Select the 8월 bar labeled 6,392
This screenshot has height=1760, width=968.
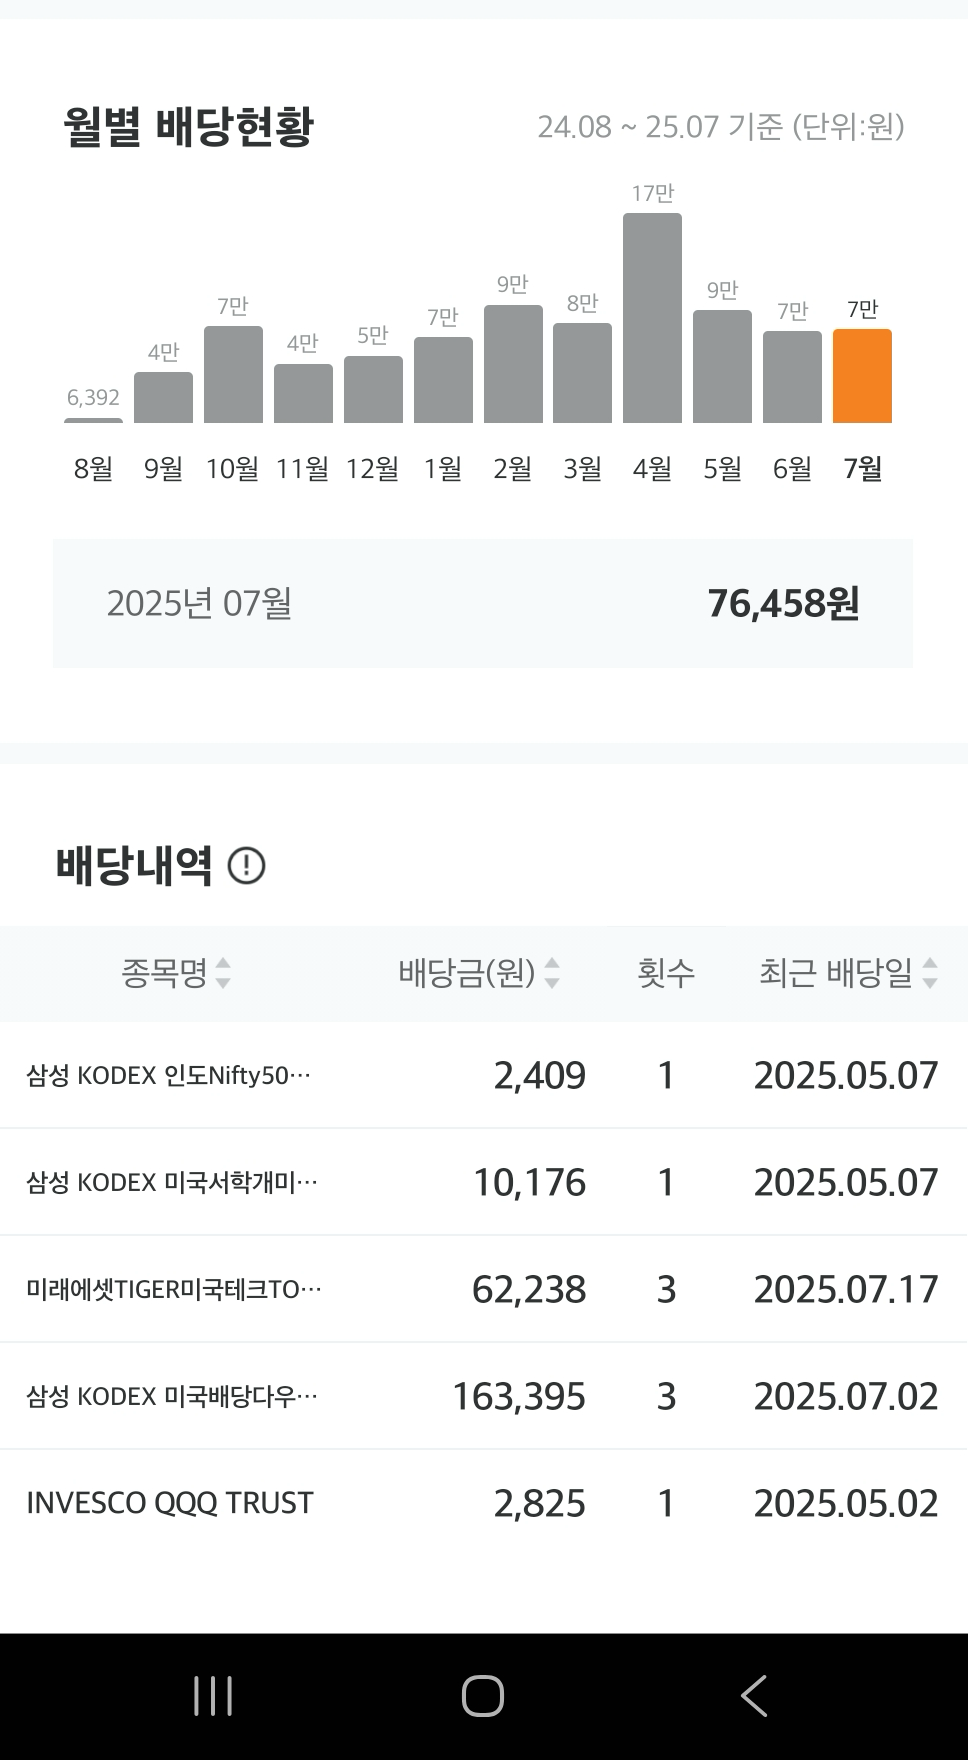[x=93, y=420]
